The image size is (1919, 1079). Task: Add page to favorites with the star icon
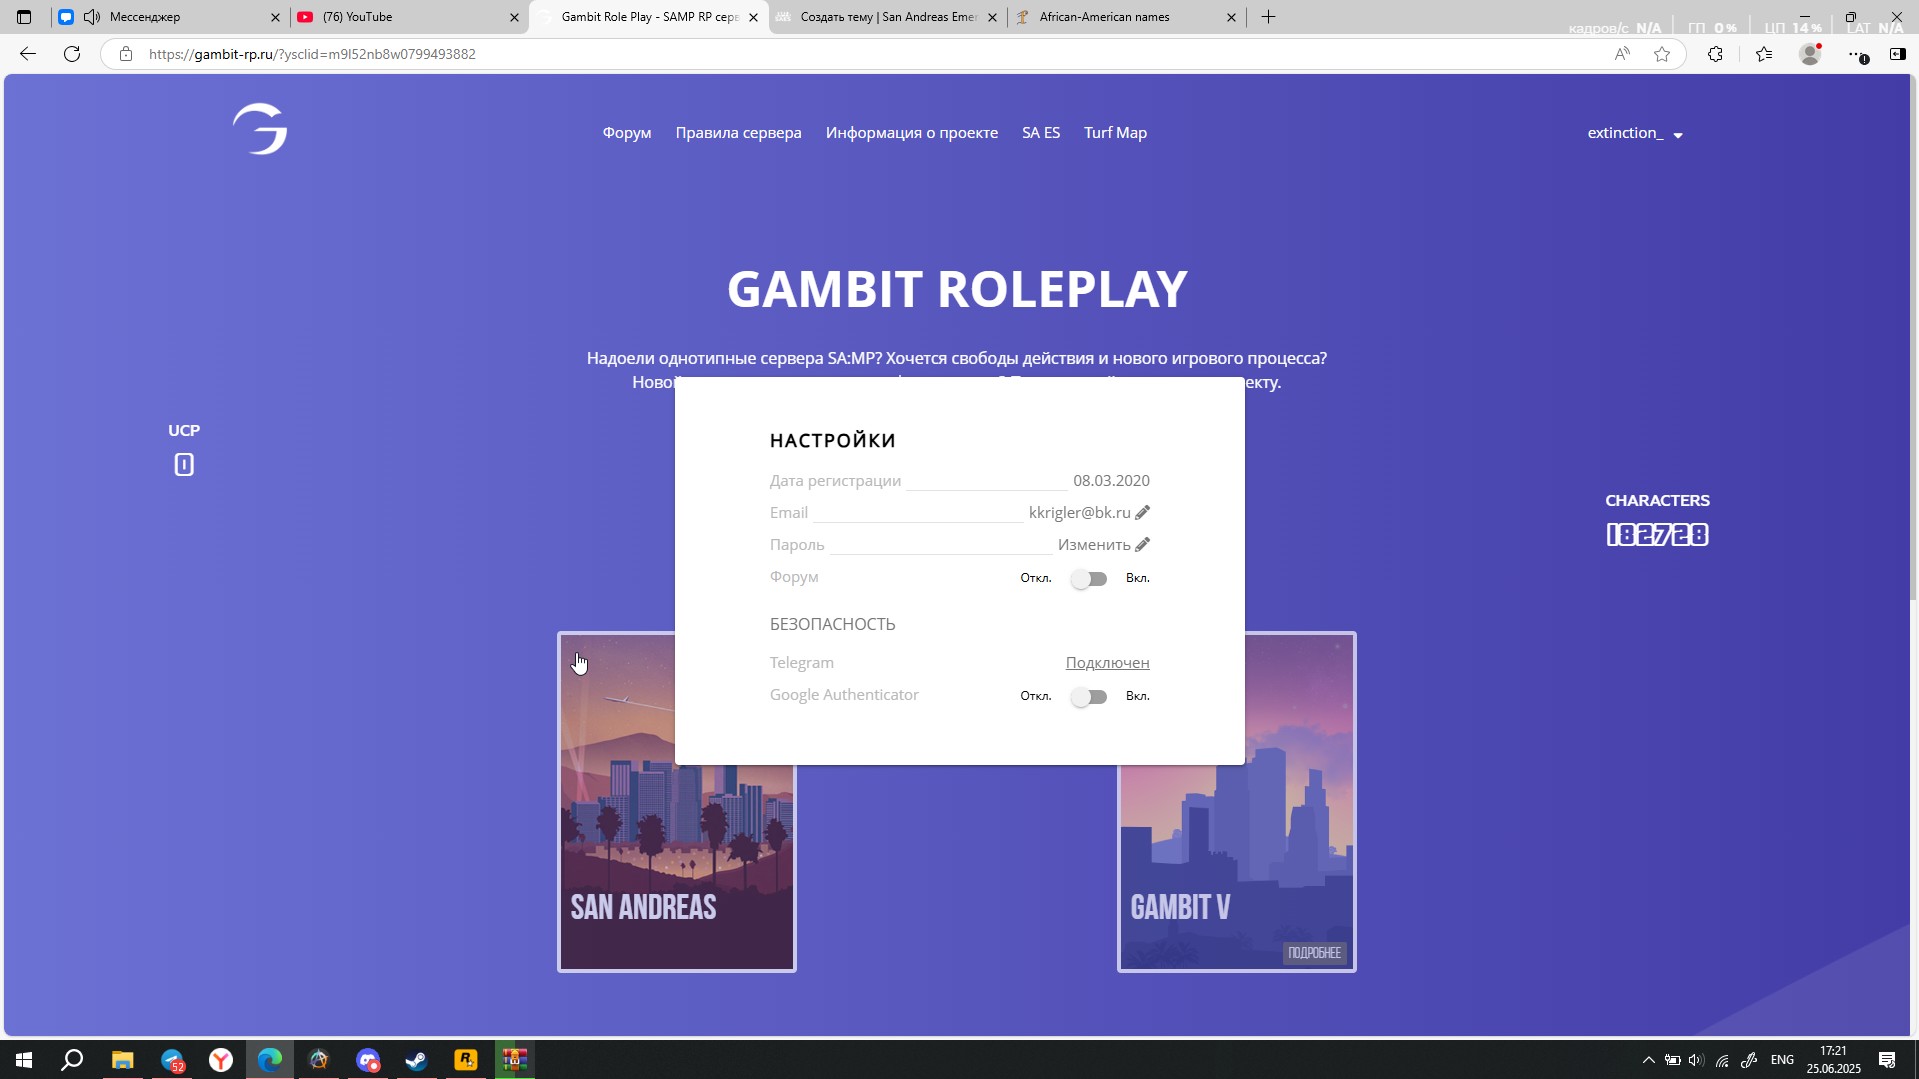pyautogui.click(x=1662, y=54)
